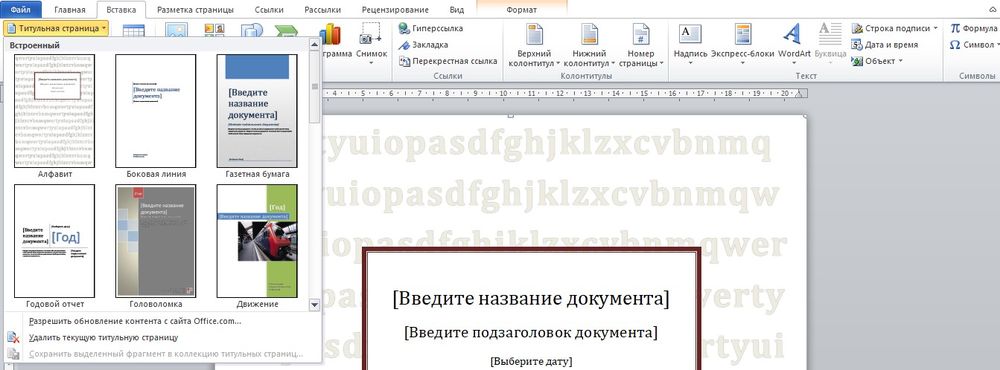Open Экспресс-блоки quick parts
Screen dimensions: 1000x370
[x=742, y=43]
